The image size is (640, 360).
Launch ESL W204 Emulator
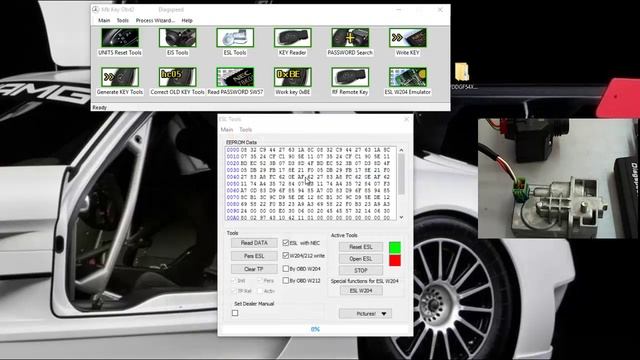coord(408,77)
